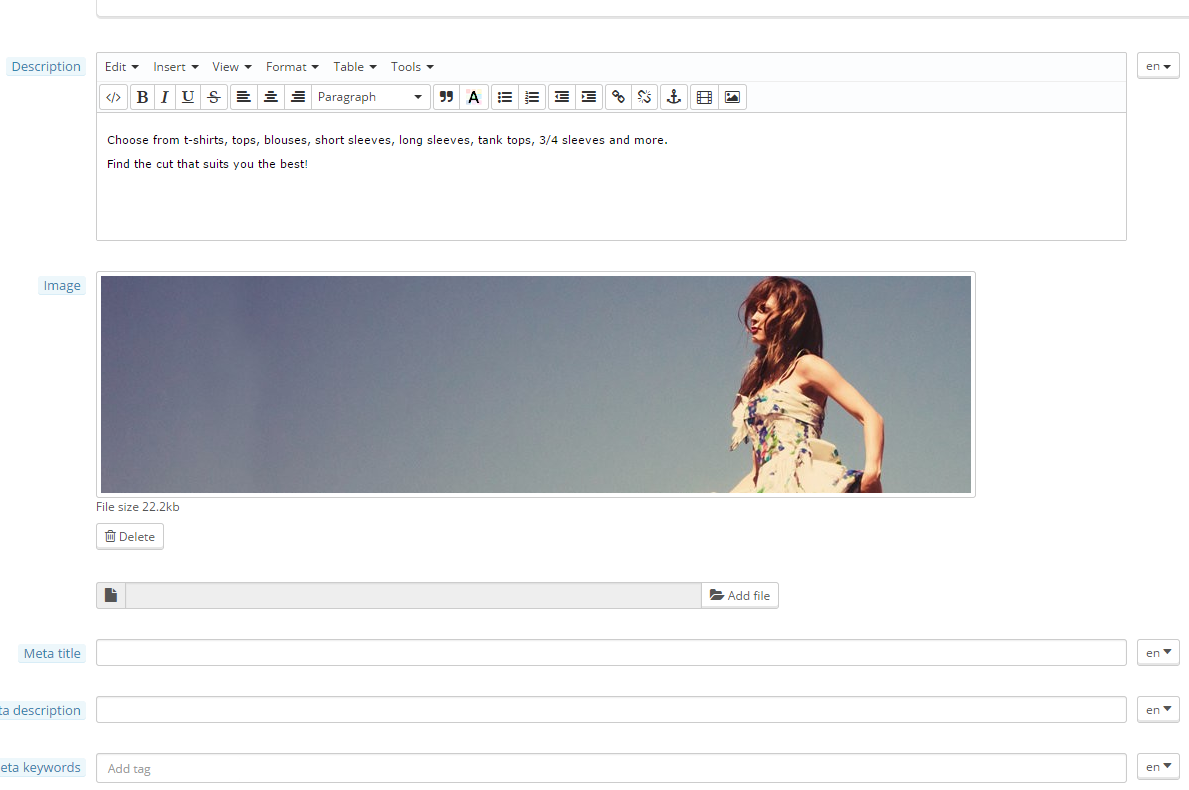
Task: Toggle underline text formatting
Action: 188,97
